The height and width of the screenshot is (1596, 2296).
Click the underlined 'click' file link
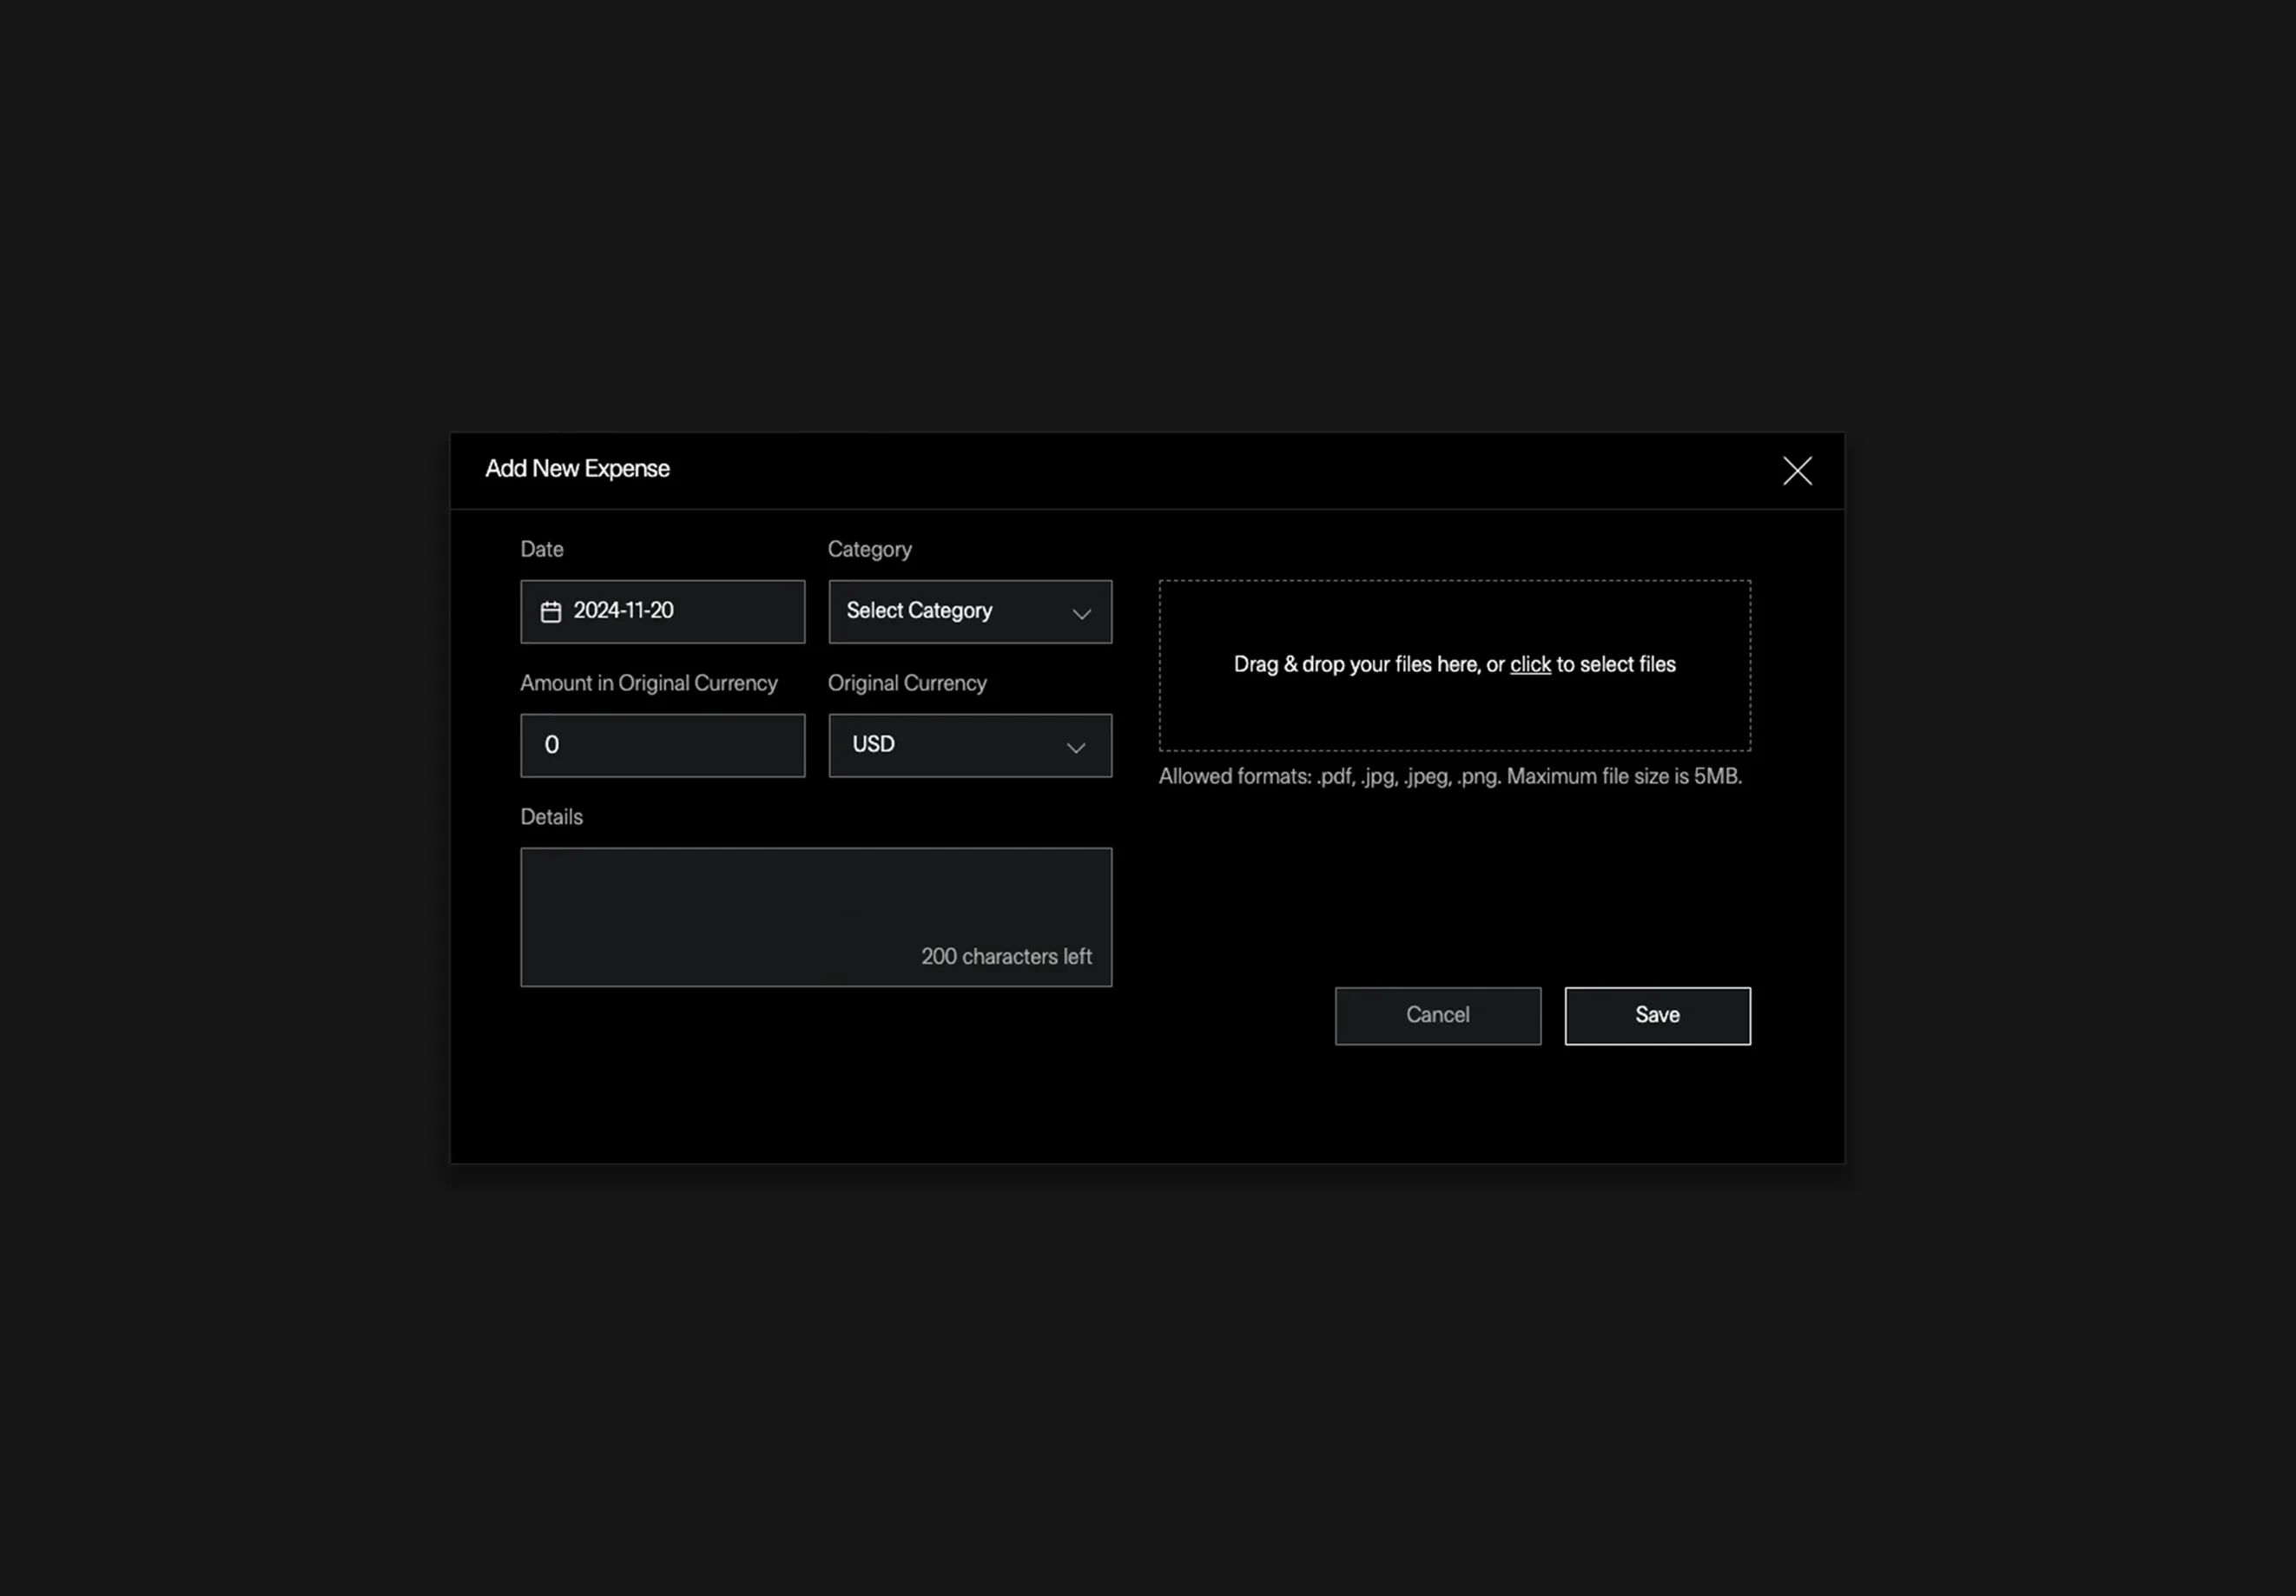[1529, 665]
